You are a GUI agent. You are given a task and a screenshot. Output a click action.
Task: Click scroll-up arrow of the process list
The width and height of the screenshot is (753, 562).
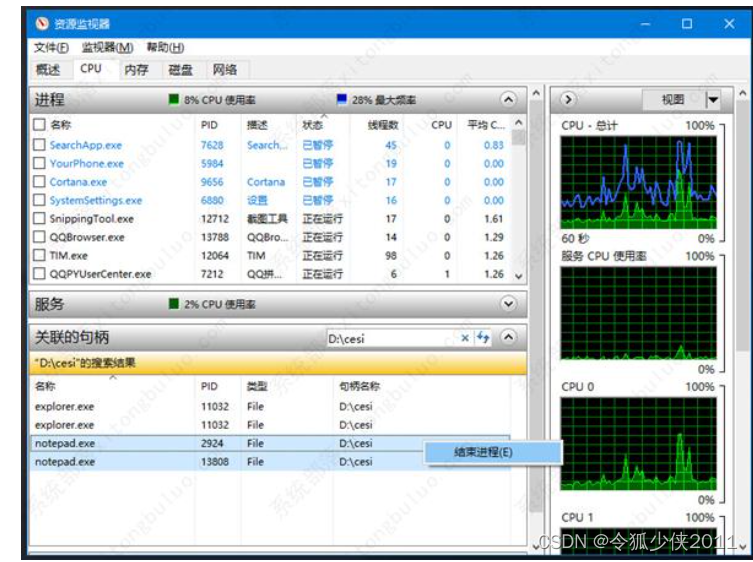tap(518, 122)
